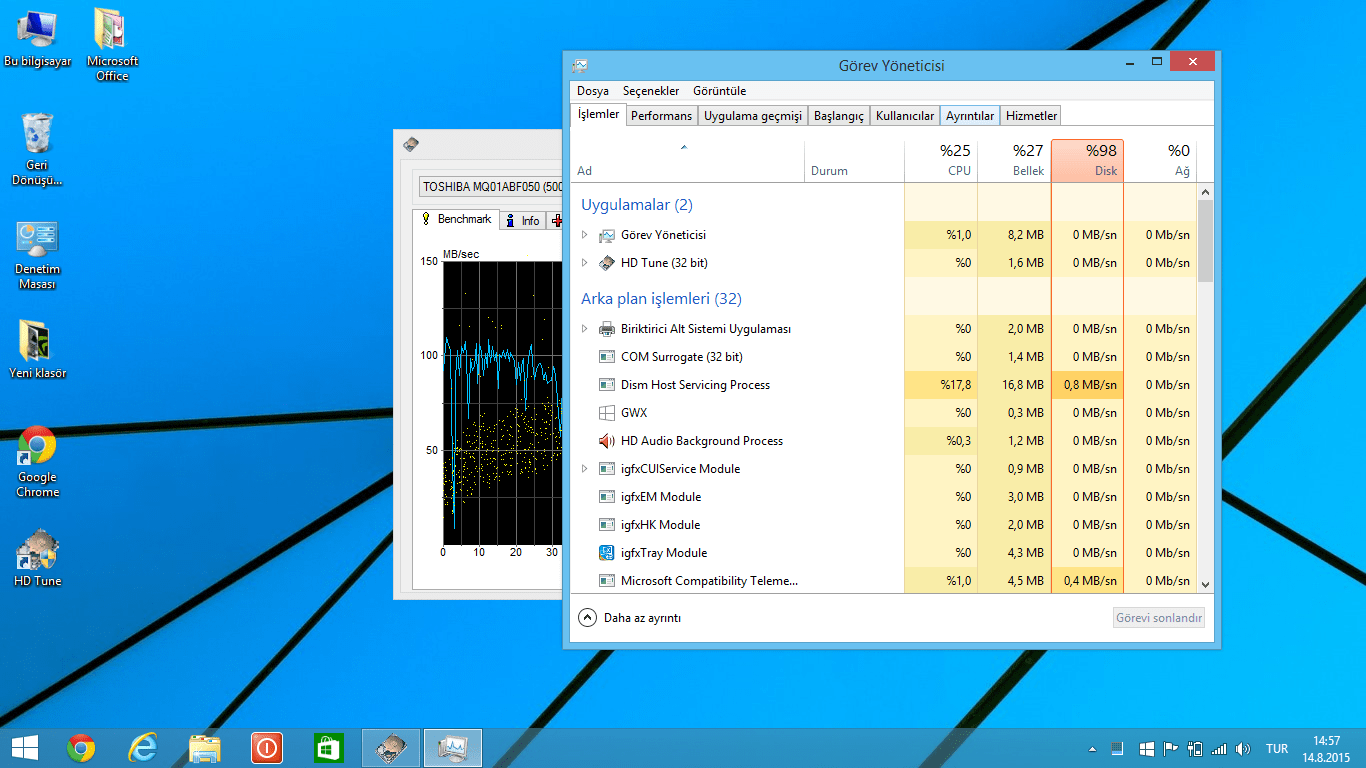1366x768 pixels.
Task: Select the Dism Host Servicing Process row
Action: coord(695,385)
